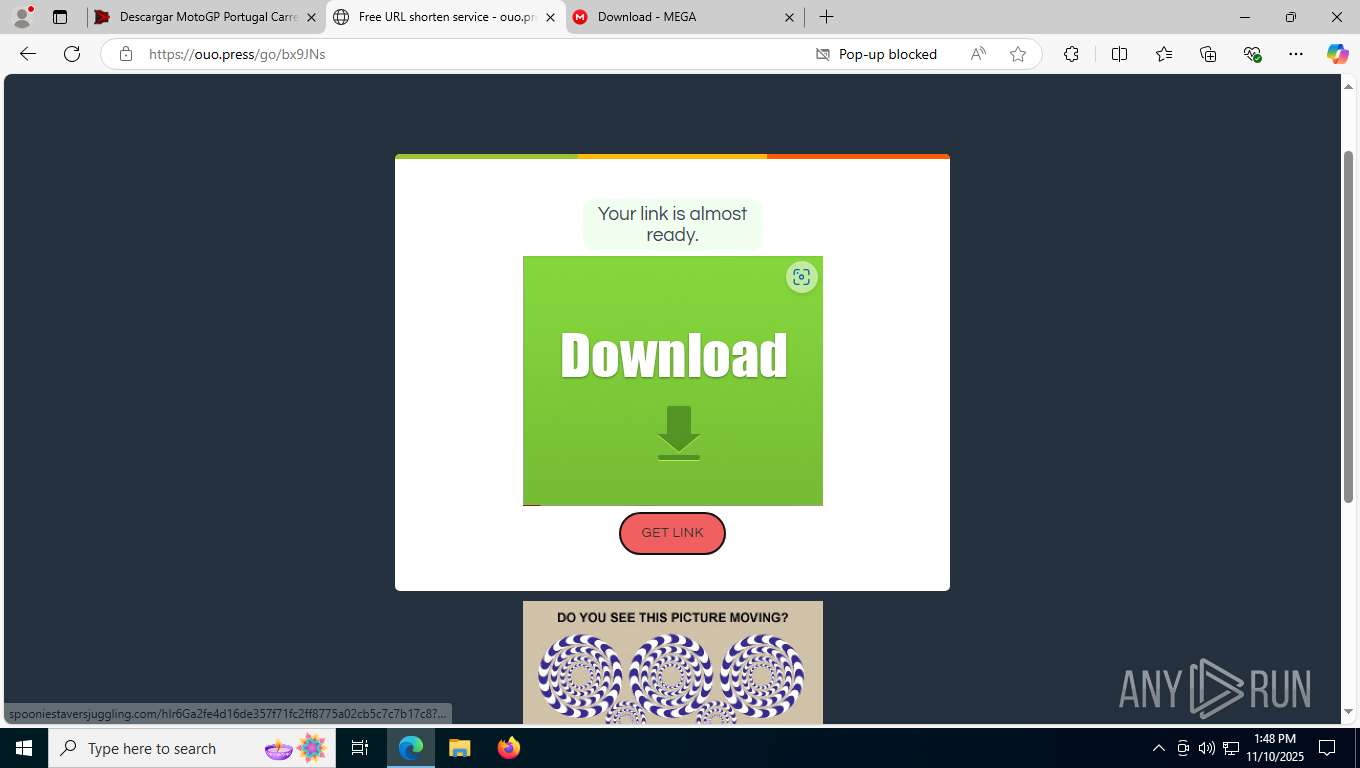Screen dimensions: 1360x768
Task: Open network settings tray icon
Action: pyautogui.click(x=1231, y=748)
